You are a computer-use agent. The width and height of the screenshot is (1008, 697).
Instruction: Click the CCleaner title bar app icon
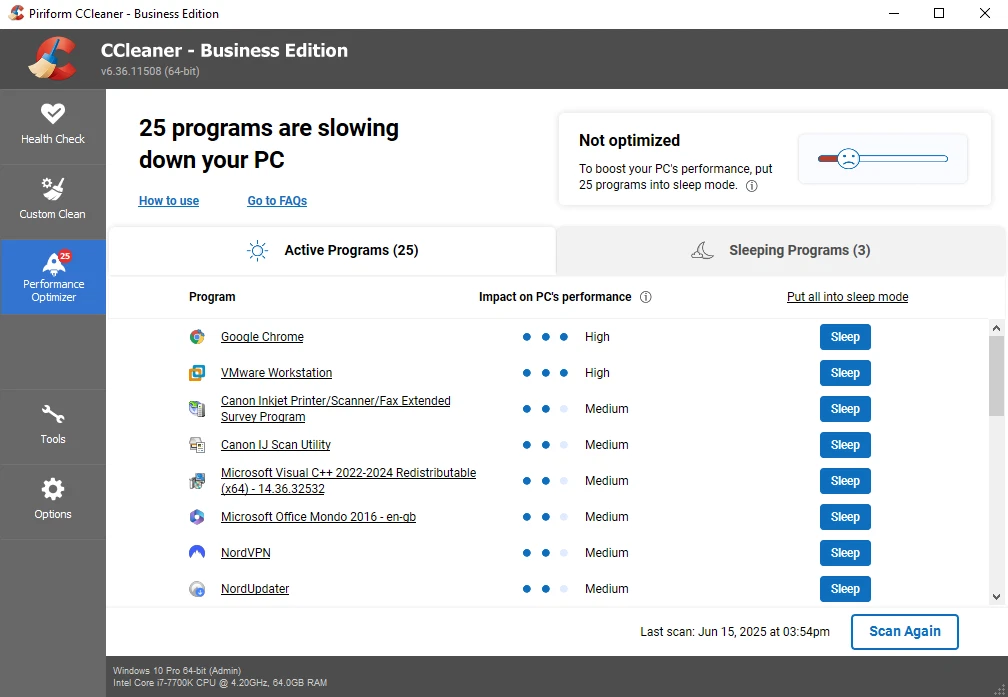pos(16,14)
